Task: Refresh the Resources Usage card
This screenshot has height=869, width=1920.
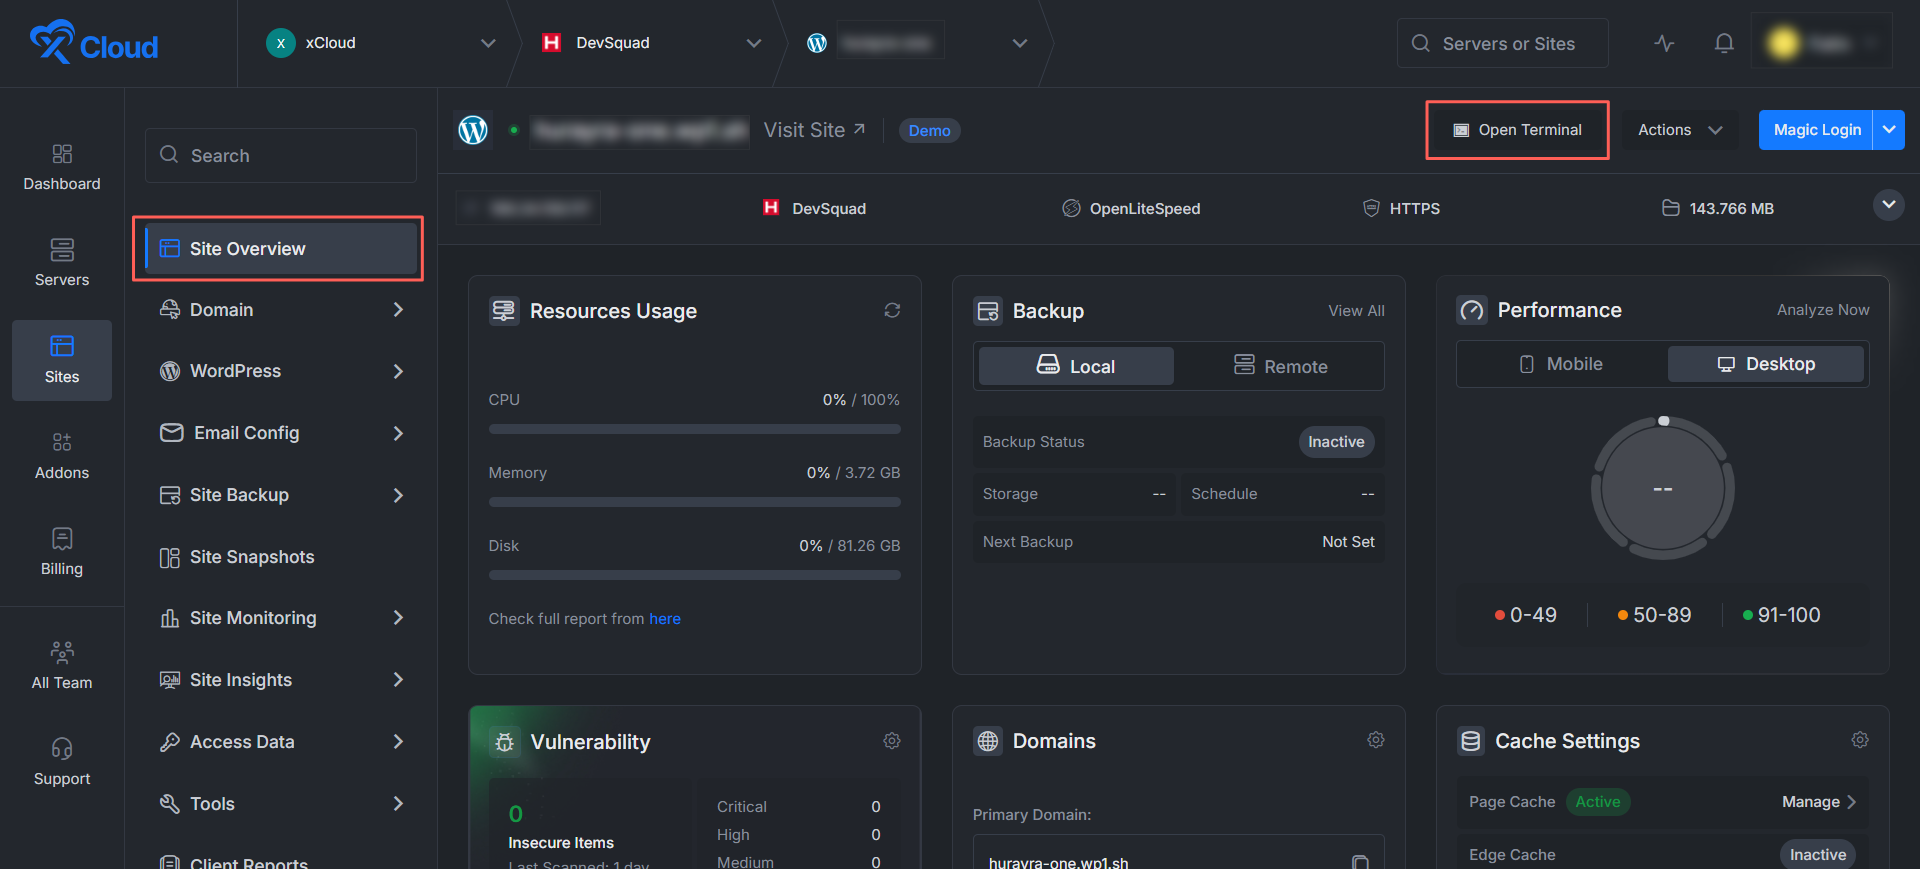Action: [x=892, y=311]
